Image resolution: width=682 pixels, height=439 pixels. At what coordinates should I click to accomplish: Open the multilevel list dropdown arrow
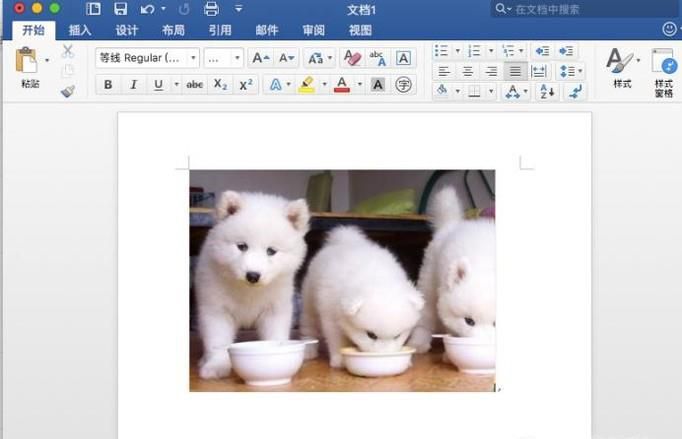pyautogui.click(x=521, y=51)
